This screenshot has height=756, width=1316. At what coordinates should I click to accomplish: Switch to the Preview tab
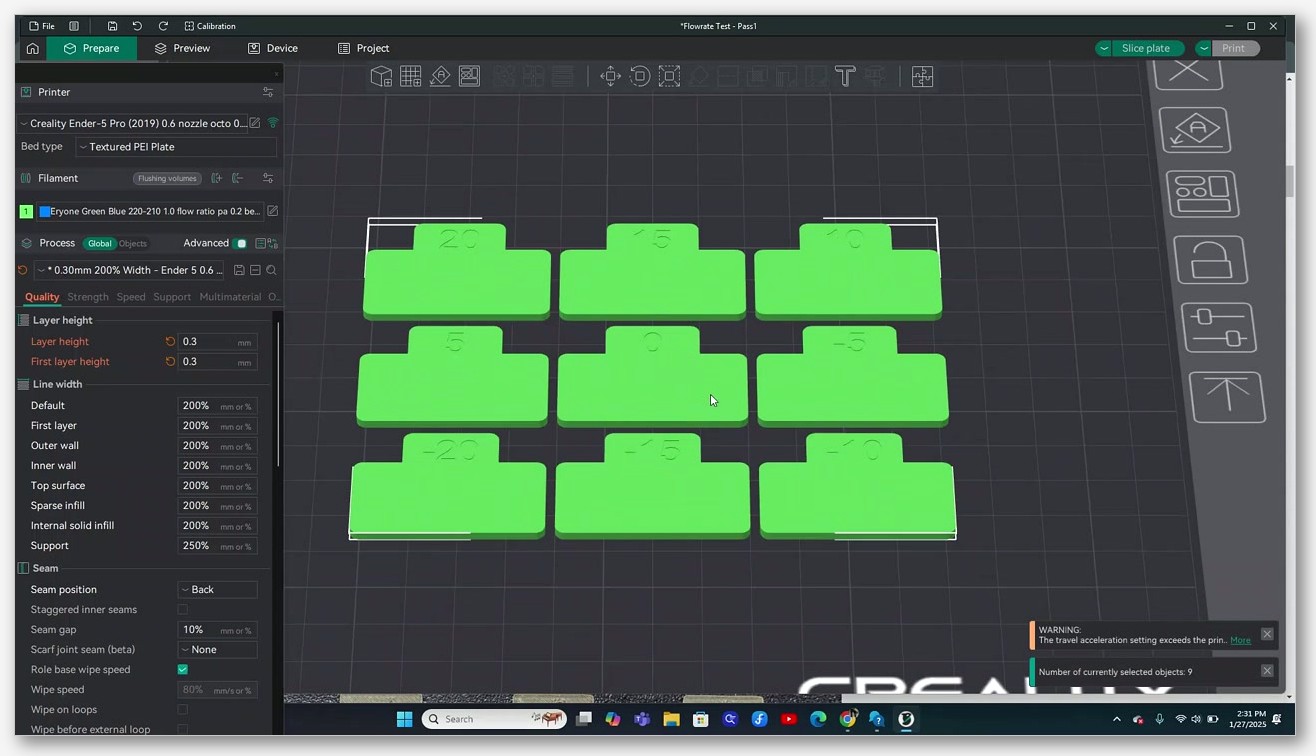point(182,48)
